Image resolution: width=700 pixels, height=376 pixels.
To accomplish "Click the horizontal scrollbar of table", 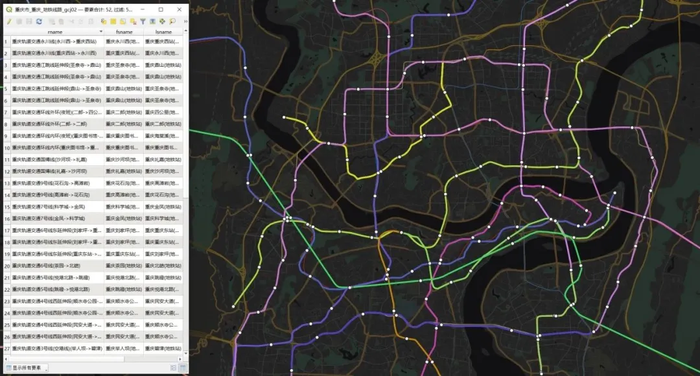I will [x=67, y=359].
